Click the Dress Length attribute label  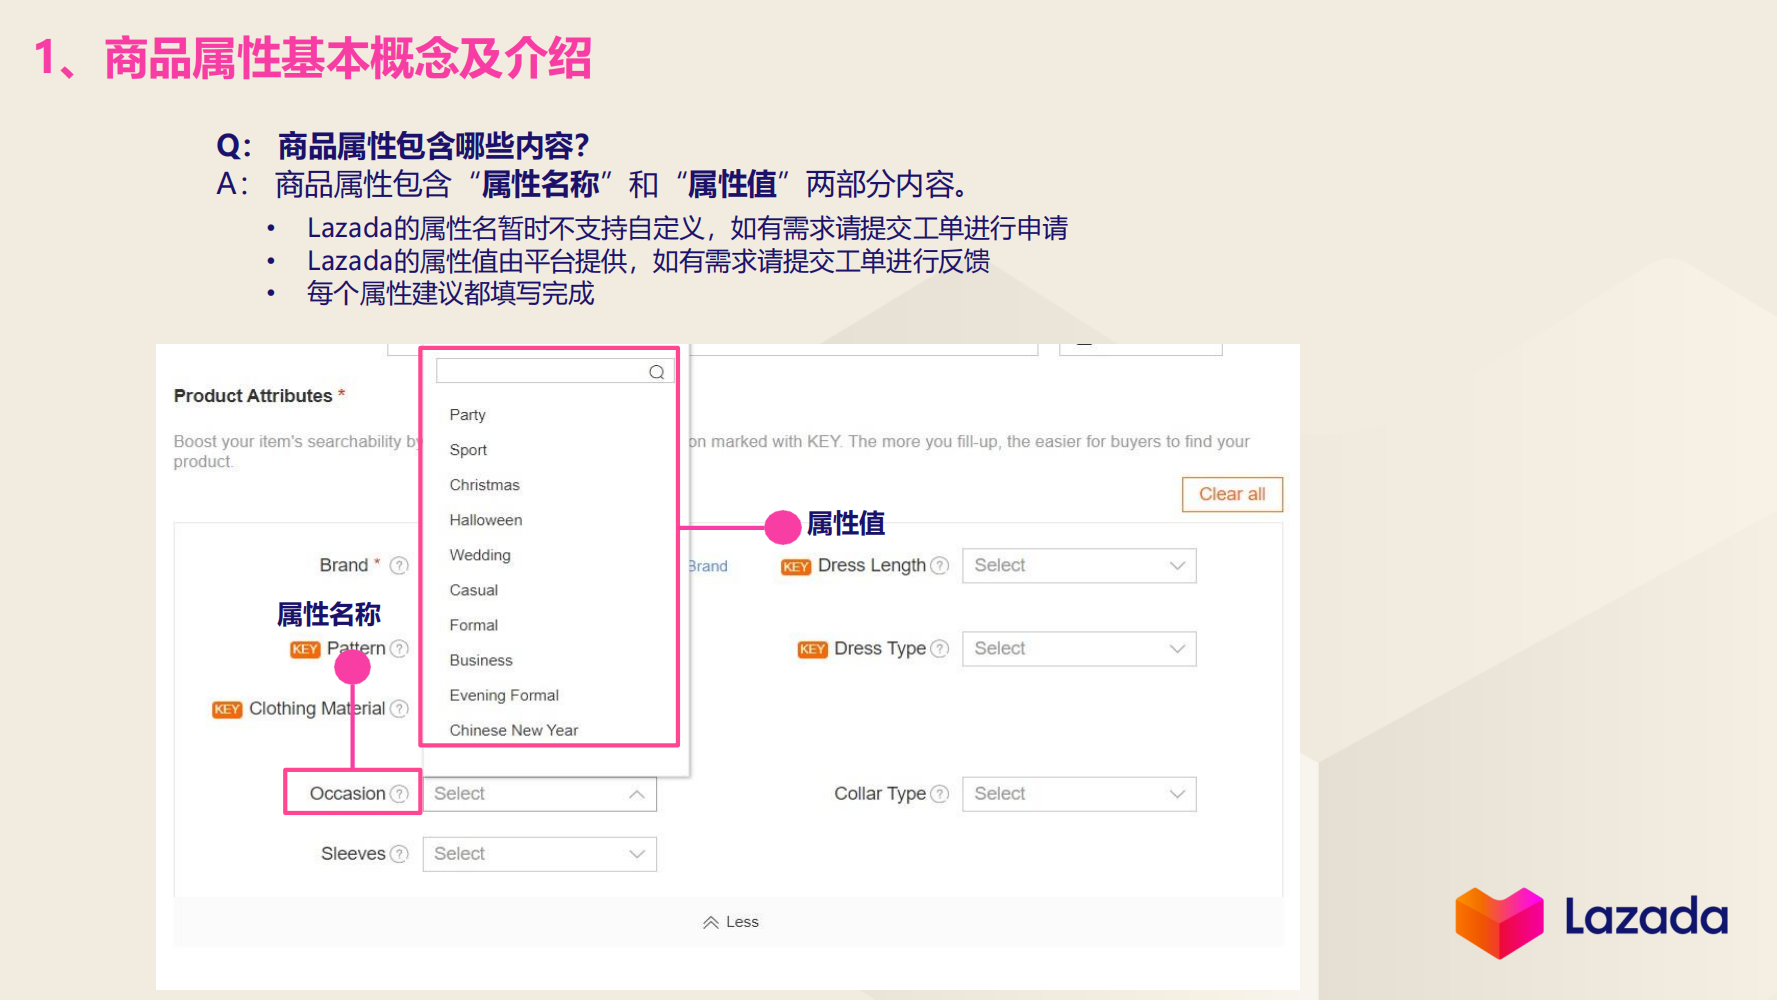[872, 565]
